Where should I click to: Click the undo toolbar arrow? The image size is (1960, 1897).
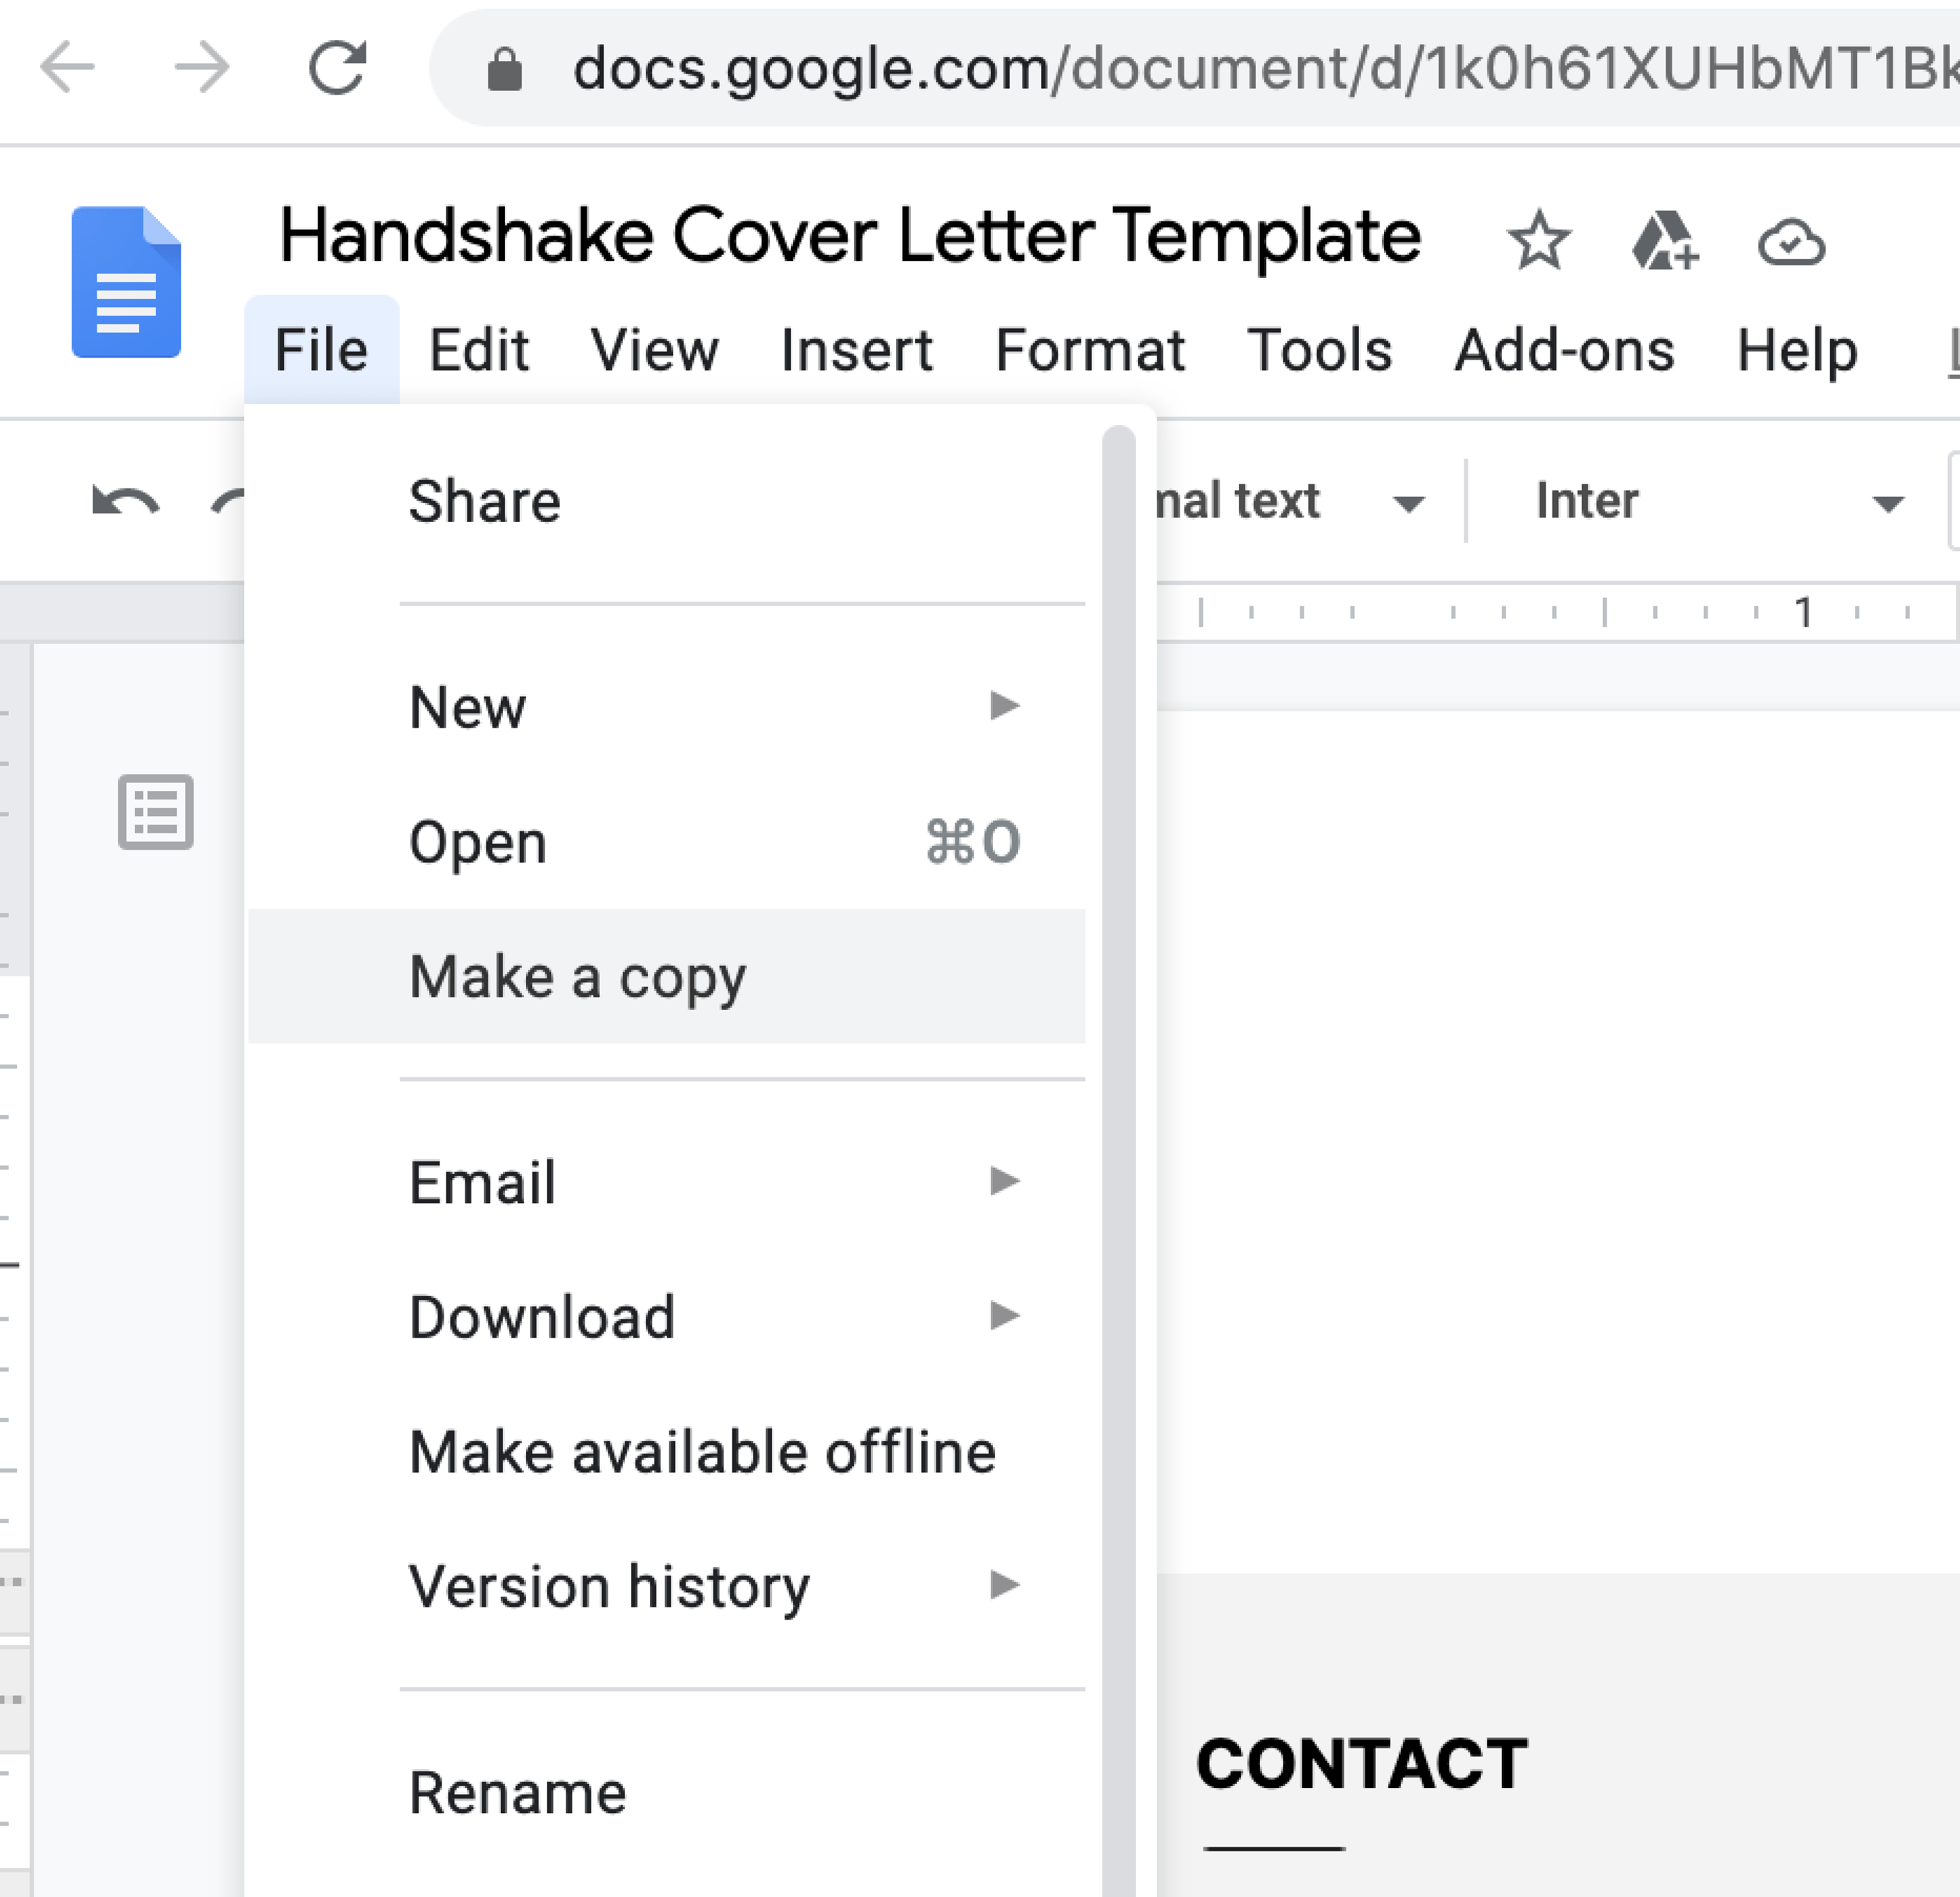click(125, 501)
